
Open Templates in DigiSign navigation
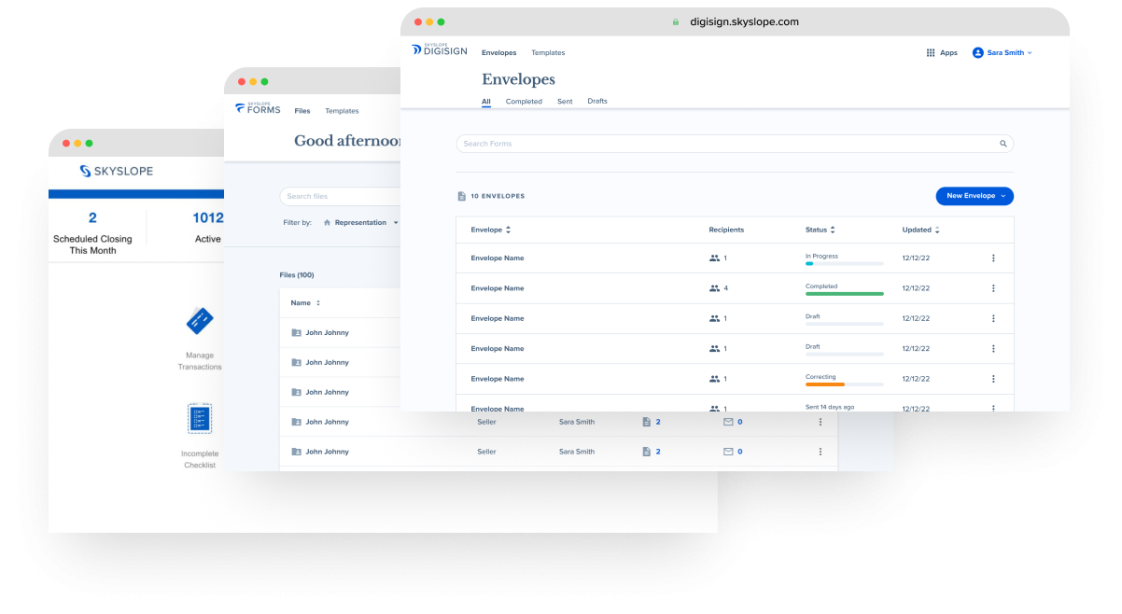(x=548, y=53)
